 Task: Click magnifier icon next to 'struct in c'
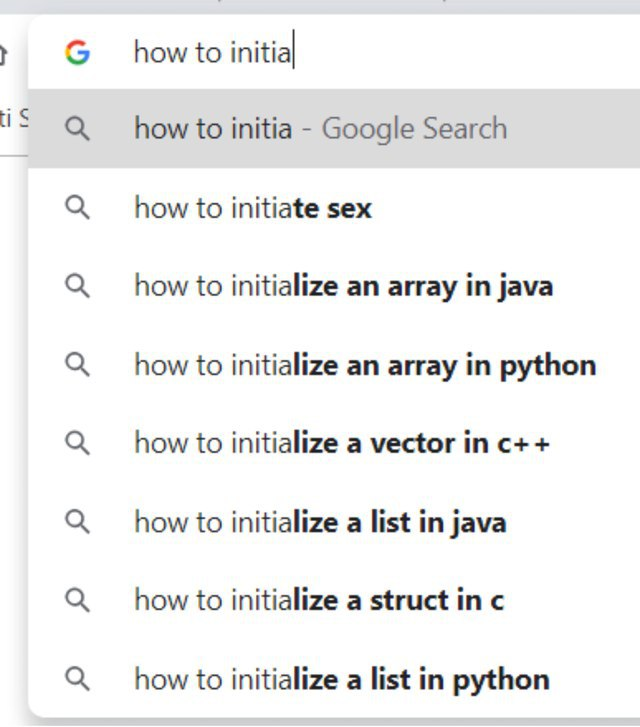[x=77, y=600]
